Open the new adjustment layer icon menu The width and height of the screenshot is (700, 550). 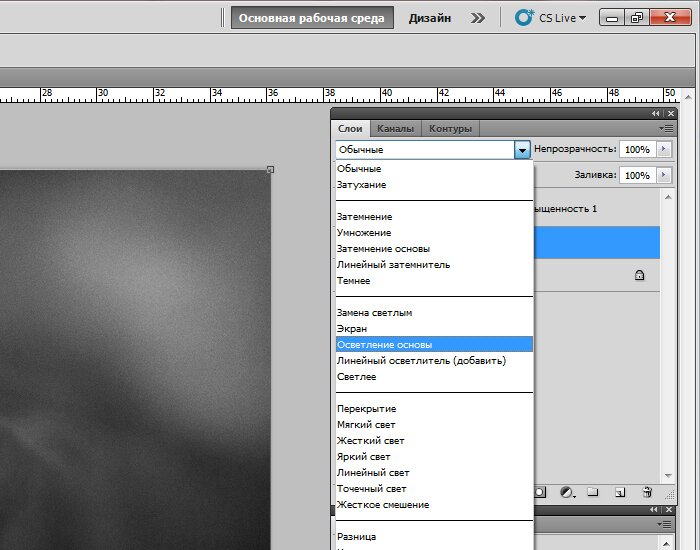(x=567, y=492)
